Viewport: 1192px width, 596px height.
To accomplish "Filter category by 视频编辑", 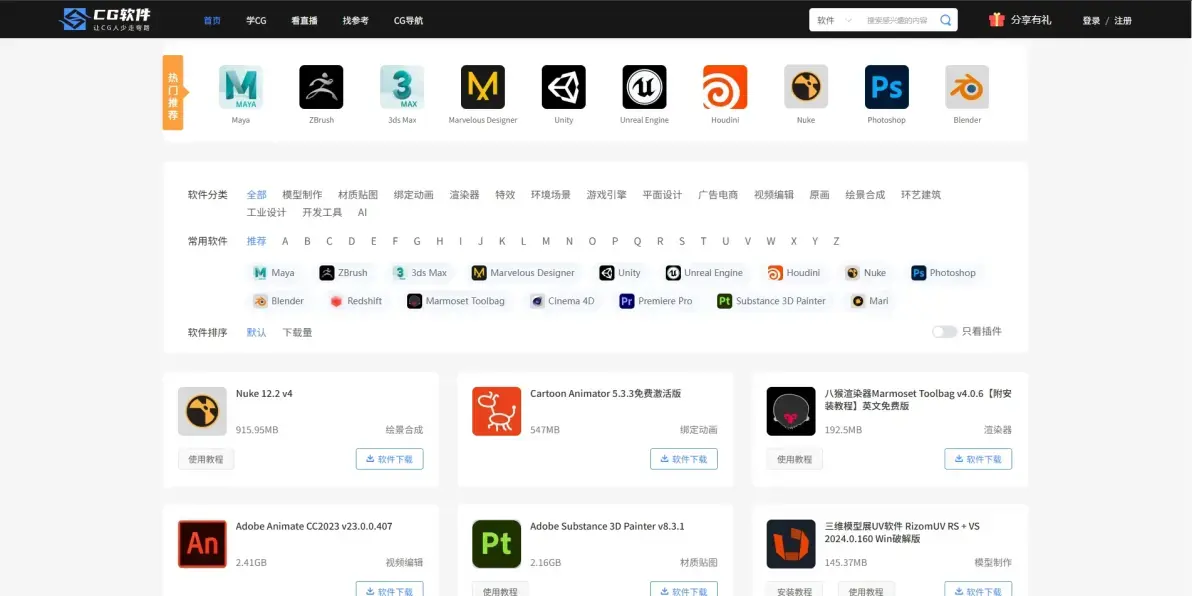I will coord(774,195).
